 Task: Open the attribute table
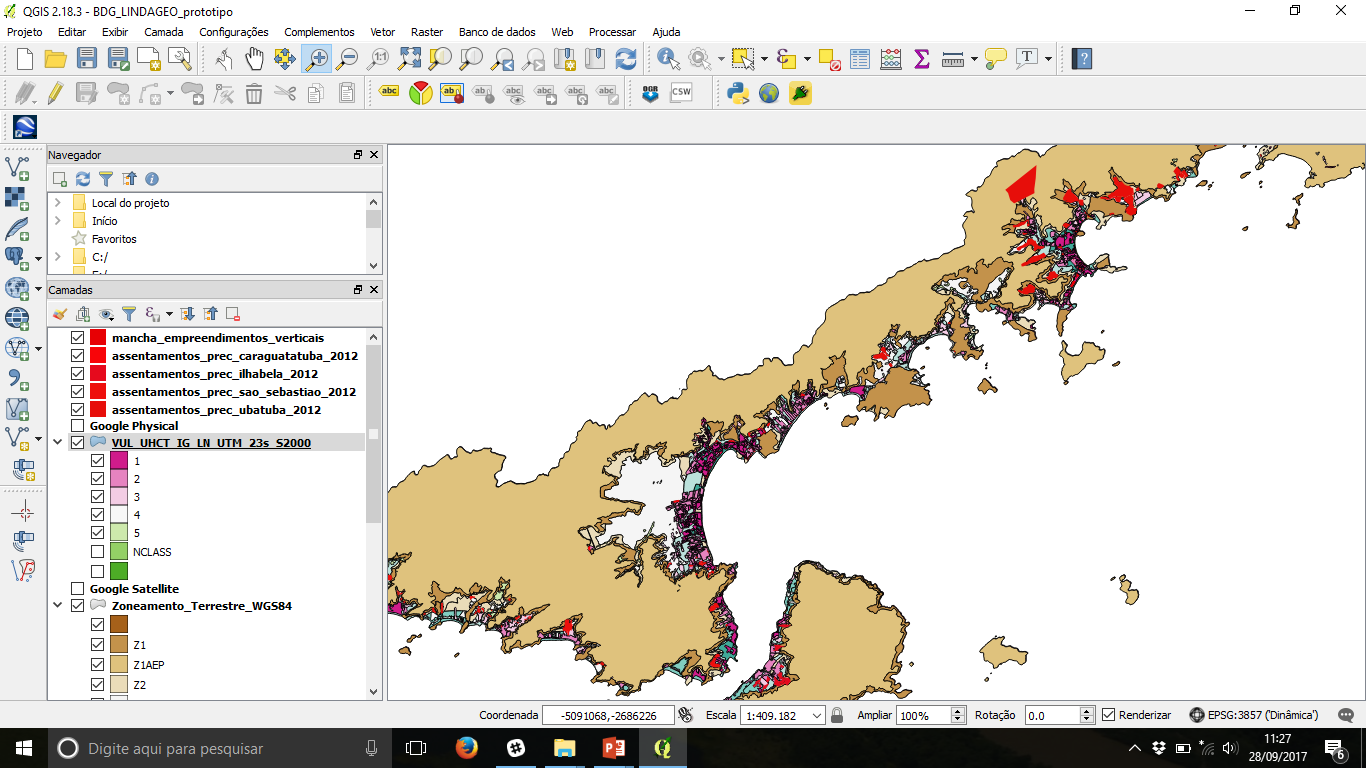(x=859, y=59)
